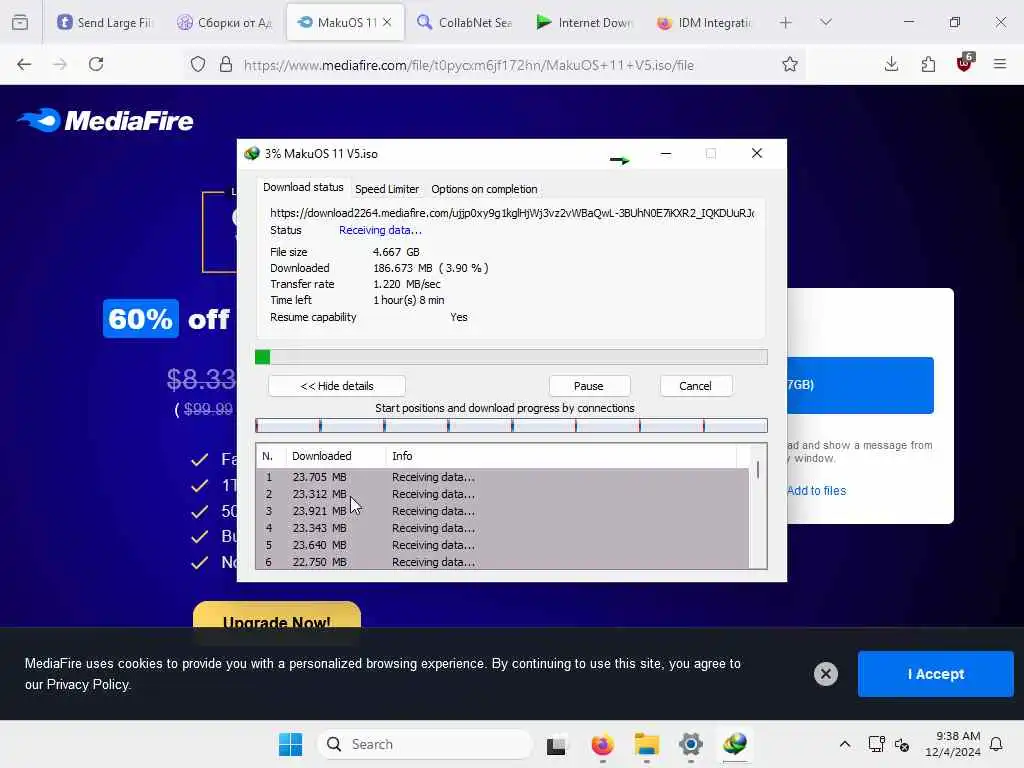Open Firefox downloads panel
Viewport: 1024px width, 768px height.
(891, 64)
